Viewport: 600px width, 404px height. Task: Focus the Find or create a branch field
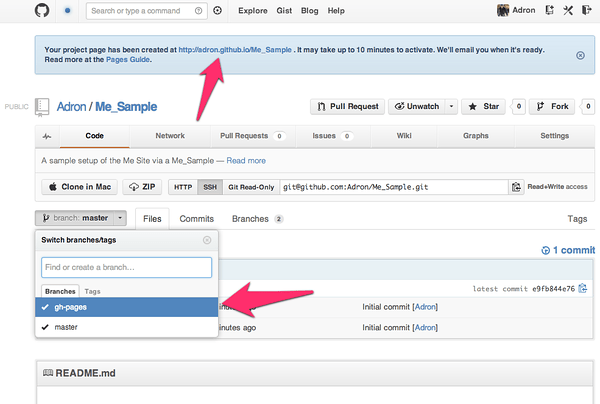[x=126, y=267]
